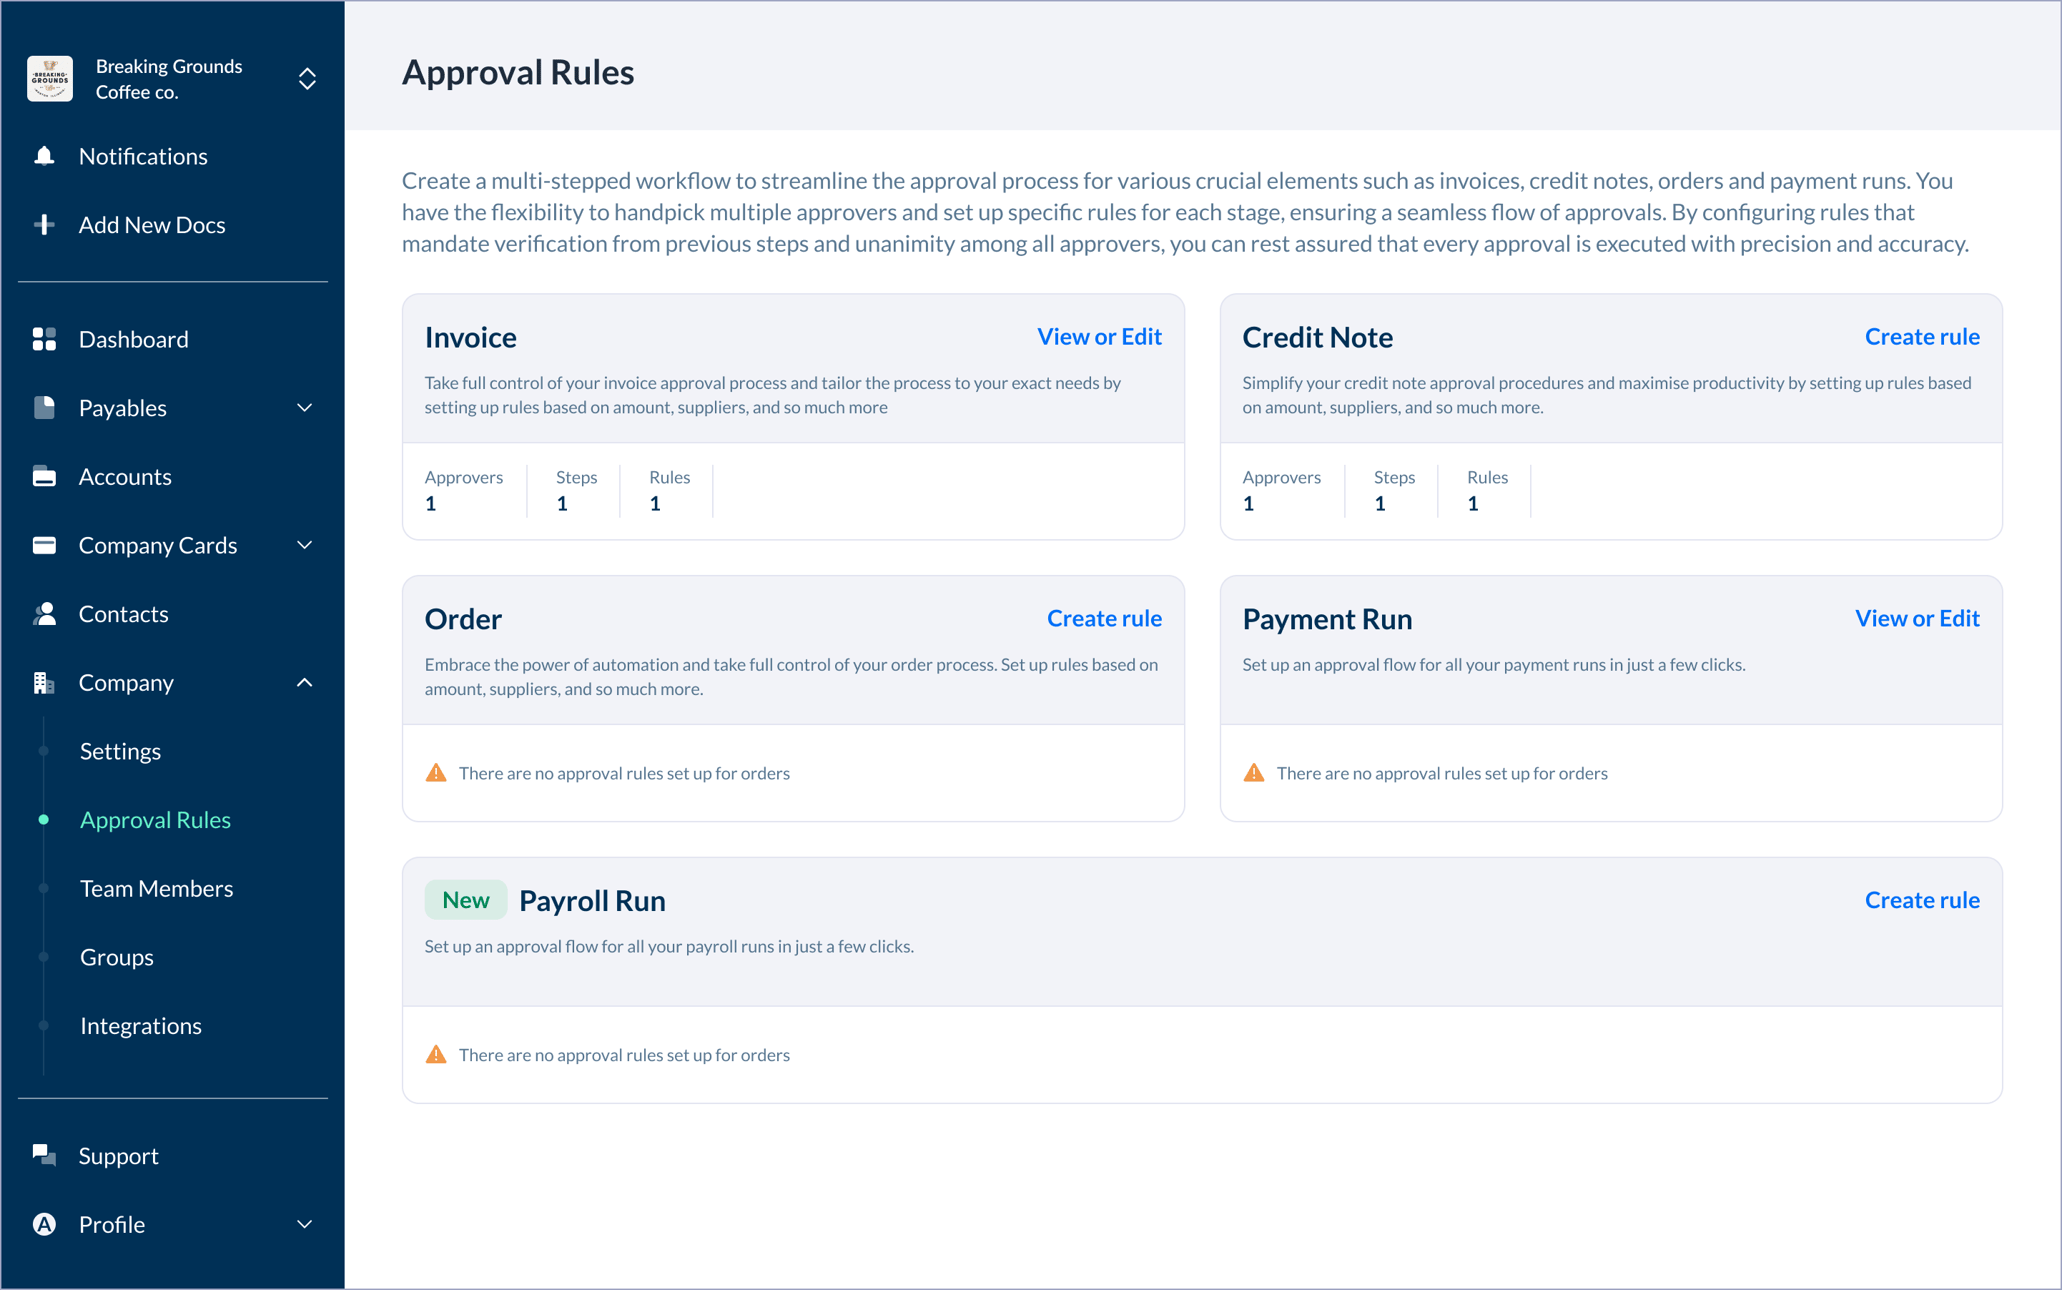Click Create rule for Payroll Run
Screen dimensions: 2062x1290
point(1922,900)
